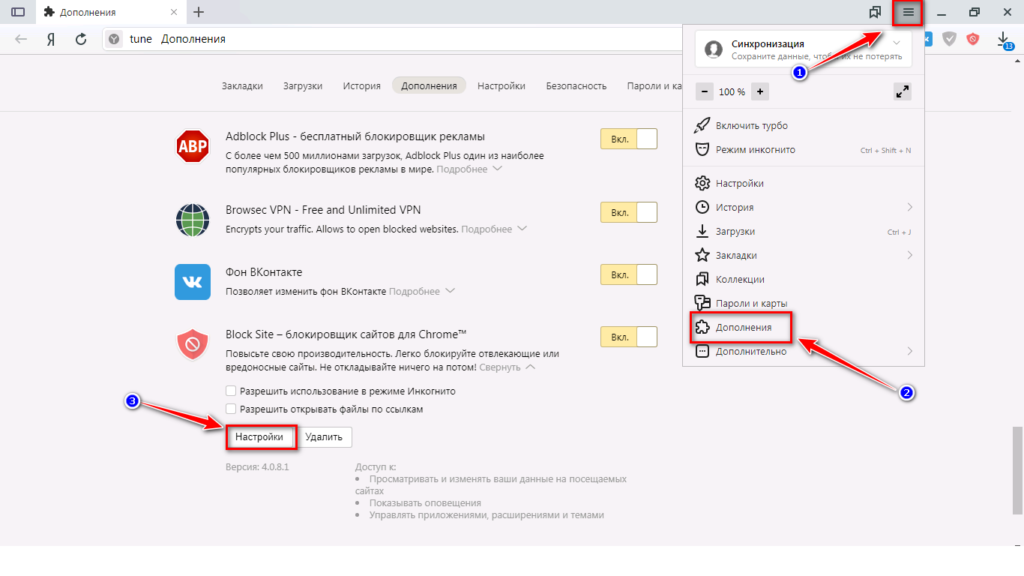This screenshot has width=1024, height=576.
Task: Open downloads arrow icon in toolbar
Action: pos(1004,40)
